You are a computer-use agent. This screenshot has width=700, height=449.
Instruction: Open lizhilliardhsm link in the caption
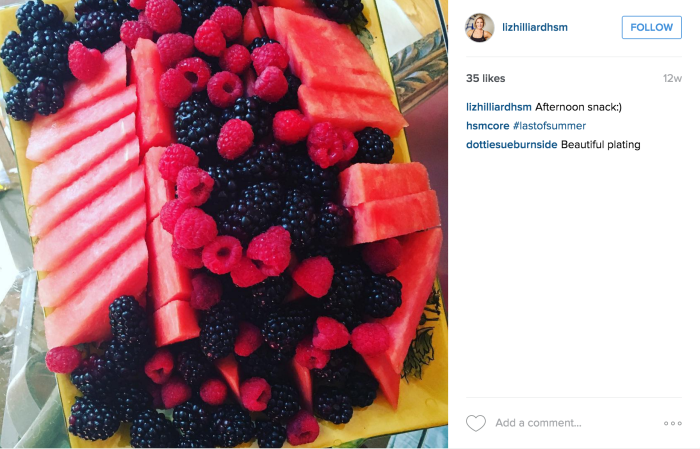tap(499, 107)
